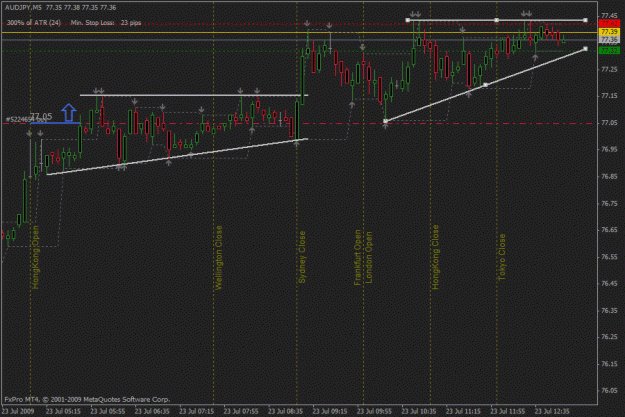Viewport: 625px width, 417px height.
Task: Click the FxPro MT4 MetaQuotes copyright text
Action: point(87,399)
